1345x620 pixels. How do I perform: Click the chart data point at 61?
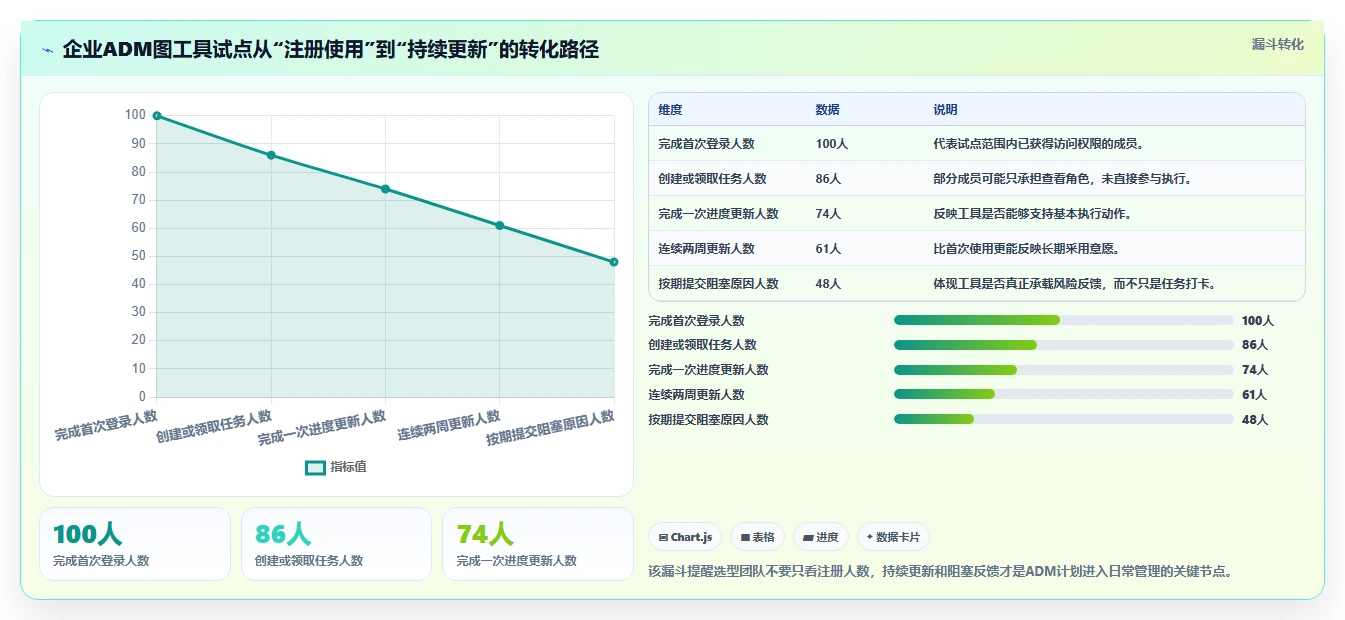click(x=500, y=225)
